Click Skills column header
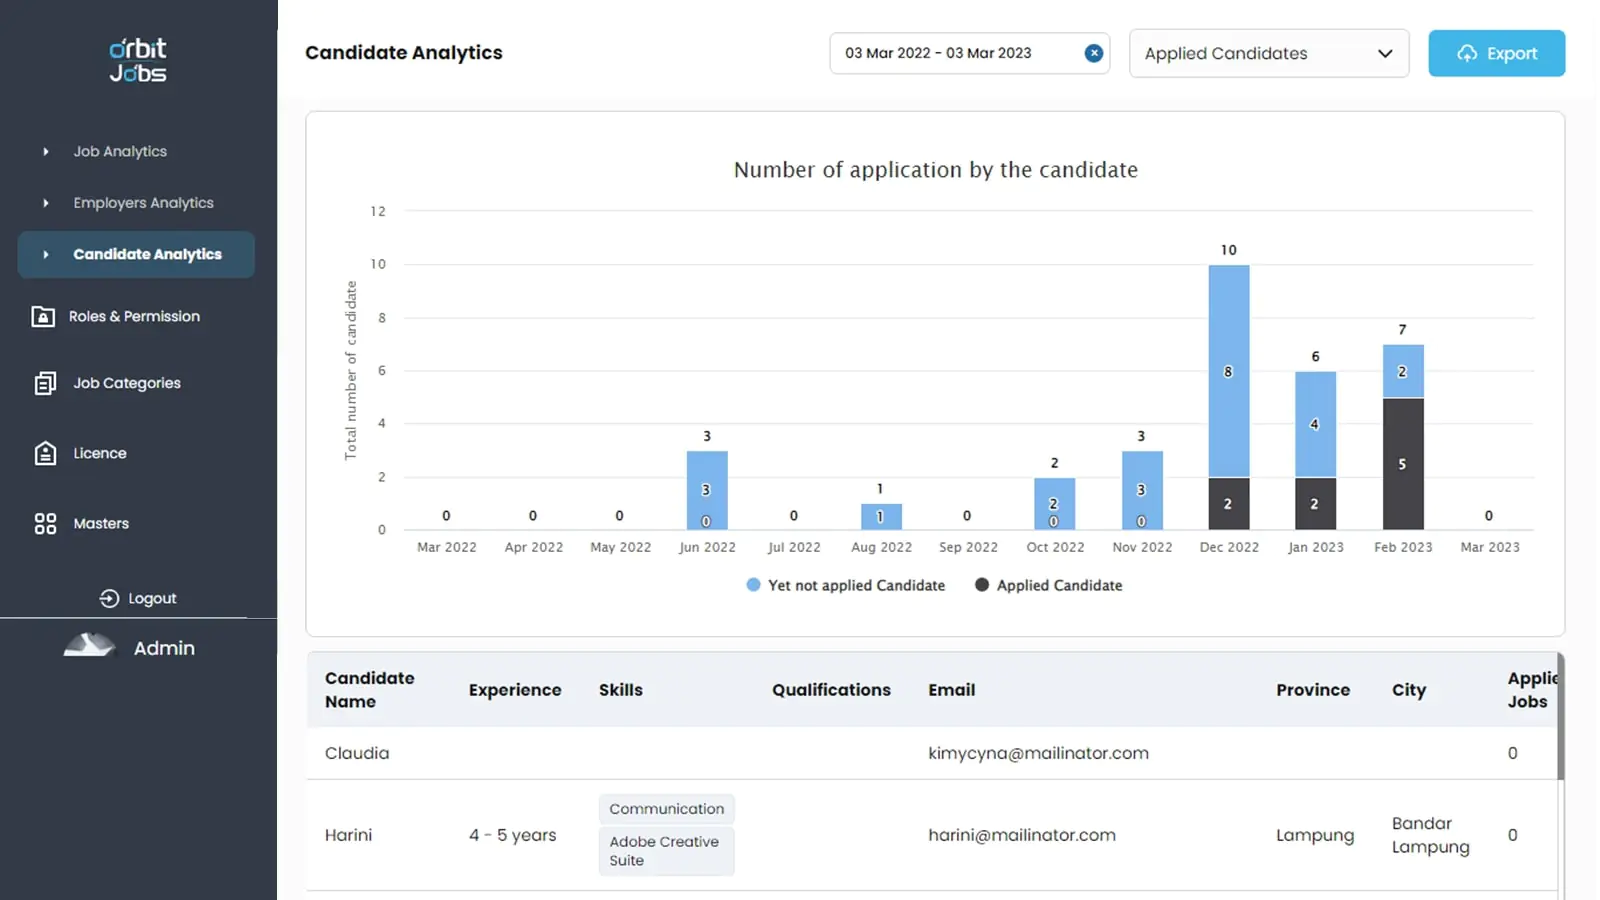The image size is (1600, 900). click(x=621, y=690)
